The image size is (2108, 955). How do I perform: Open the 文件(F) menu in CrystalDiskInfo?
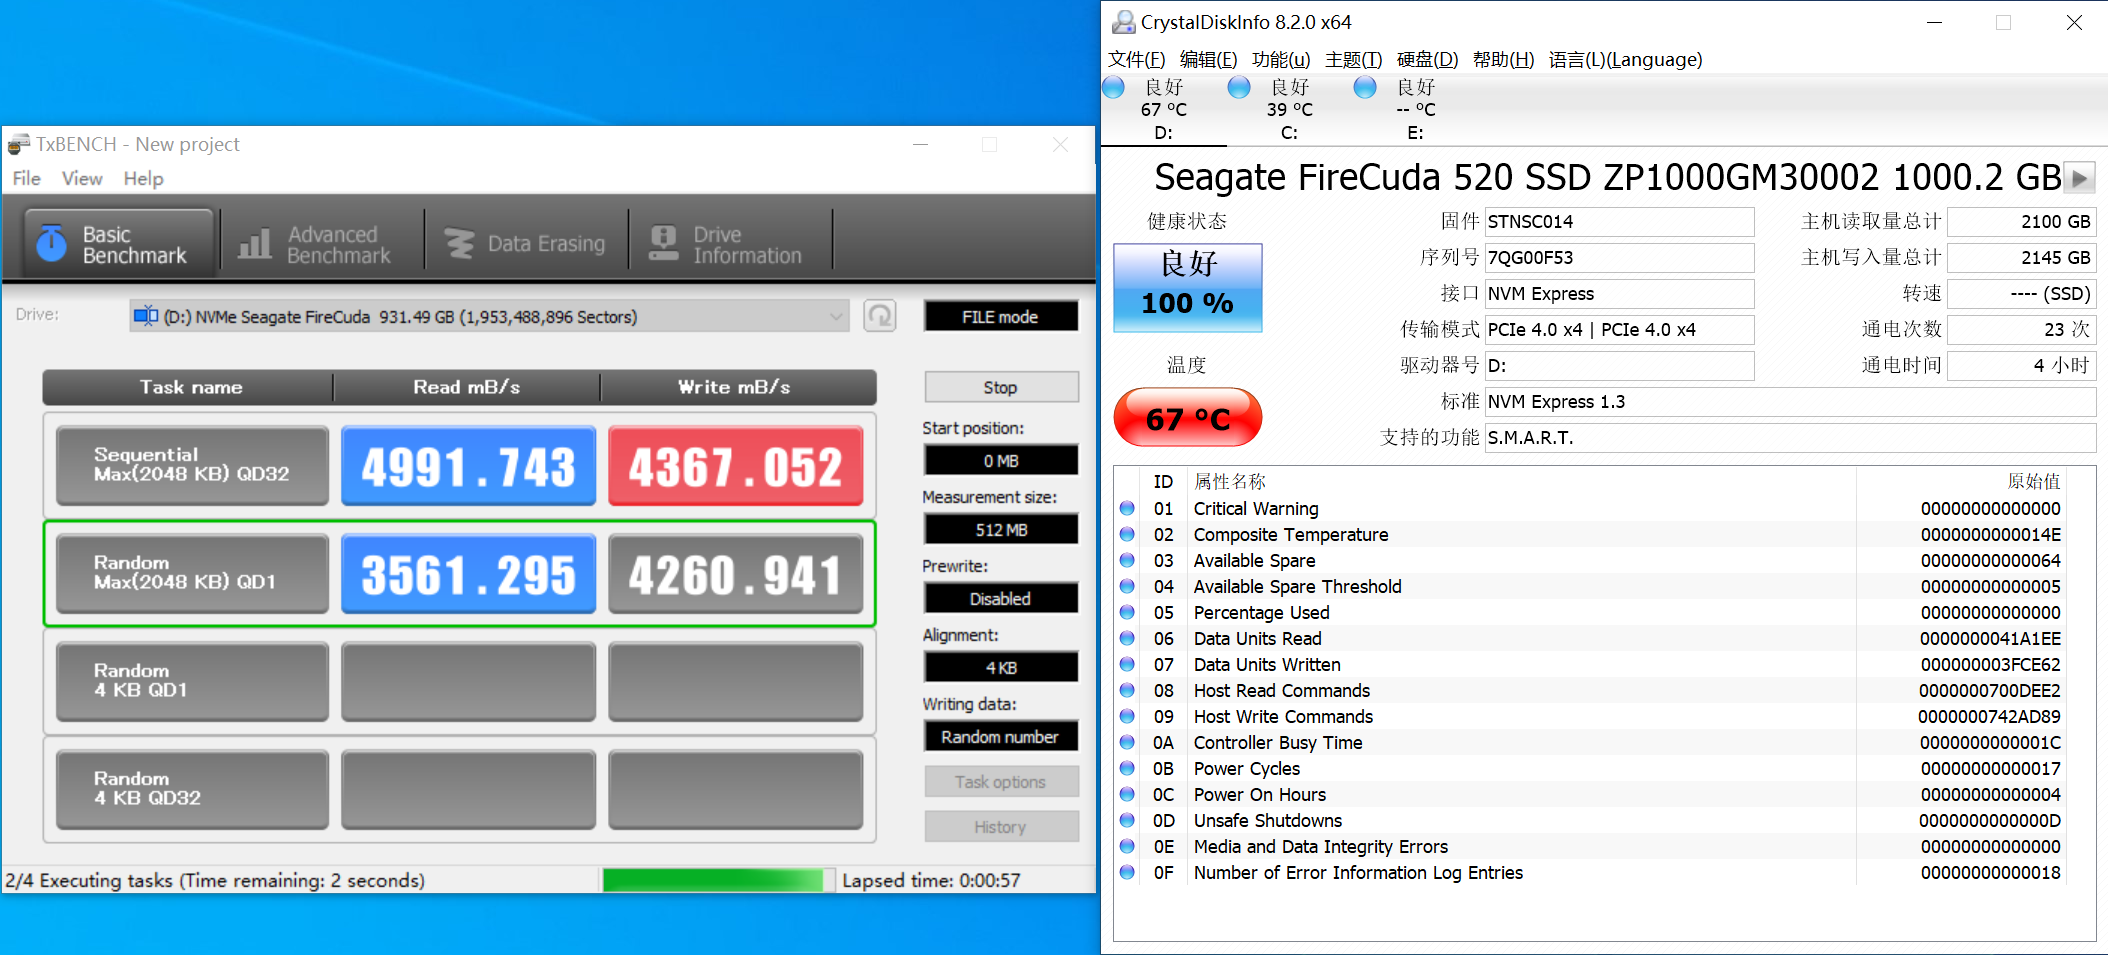click(x=1137, y=59)
